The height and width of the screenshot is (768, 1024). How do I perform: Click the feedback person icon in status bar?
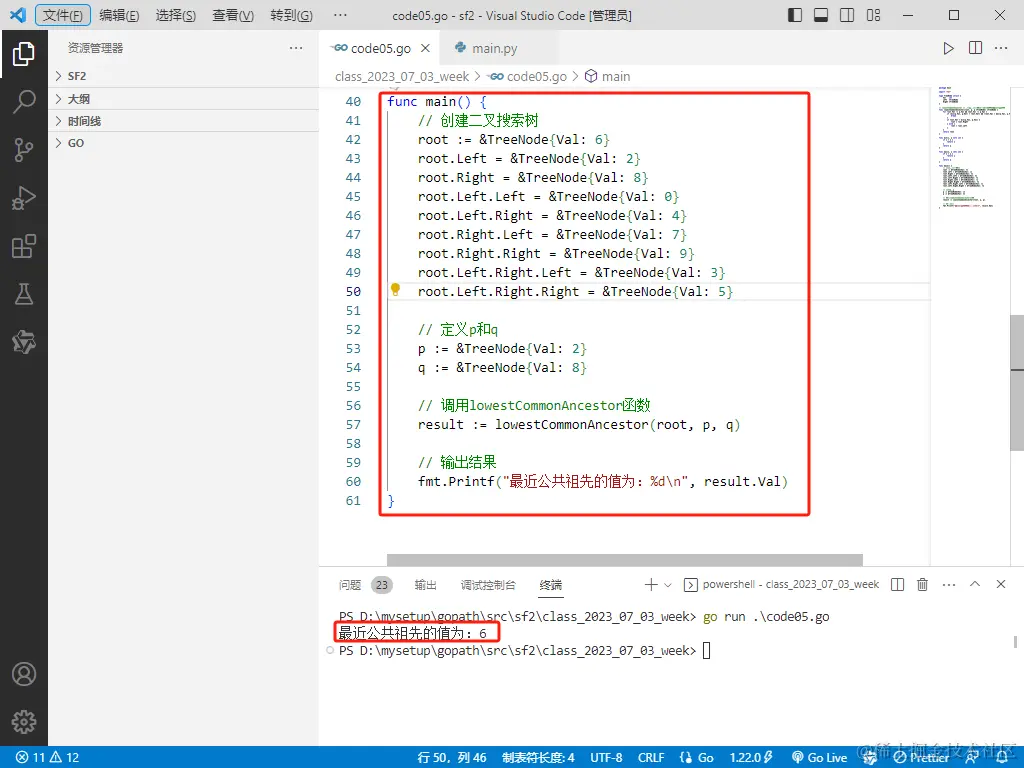tap(972, 758)
